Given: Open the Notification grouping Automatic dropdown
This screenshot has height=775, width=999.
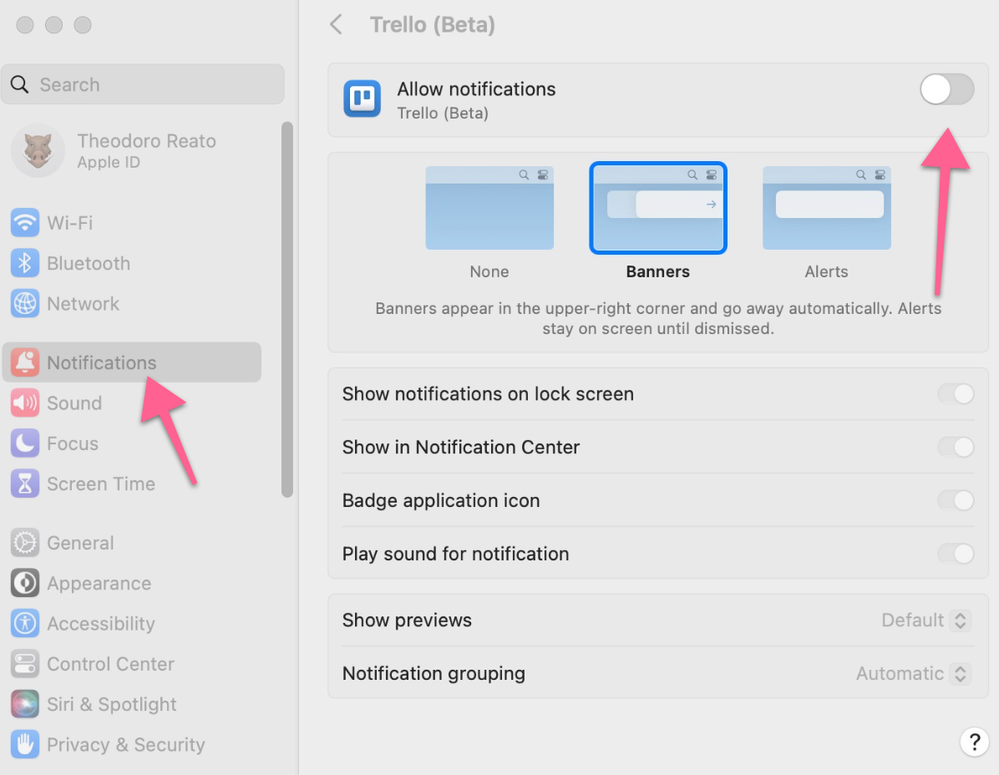Looking at the screenshot, I should [x=913, y=674].
